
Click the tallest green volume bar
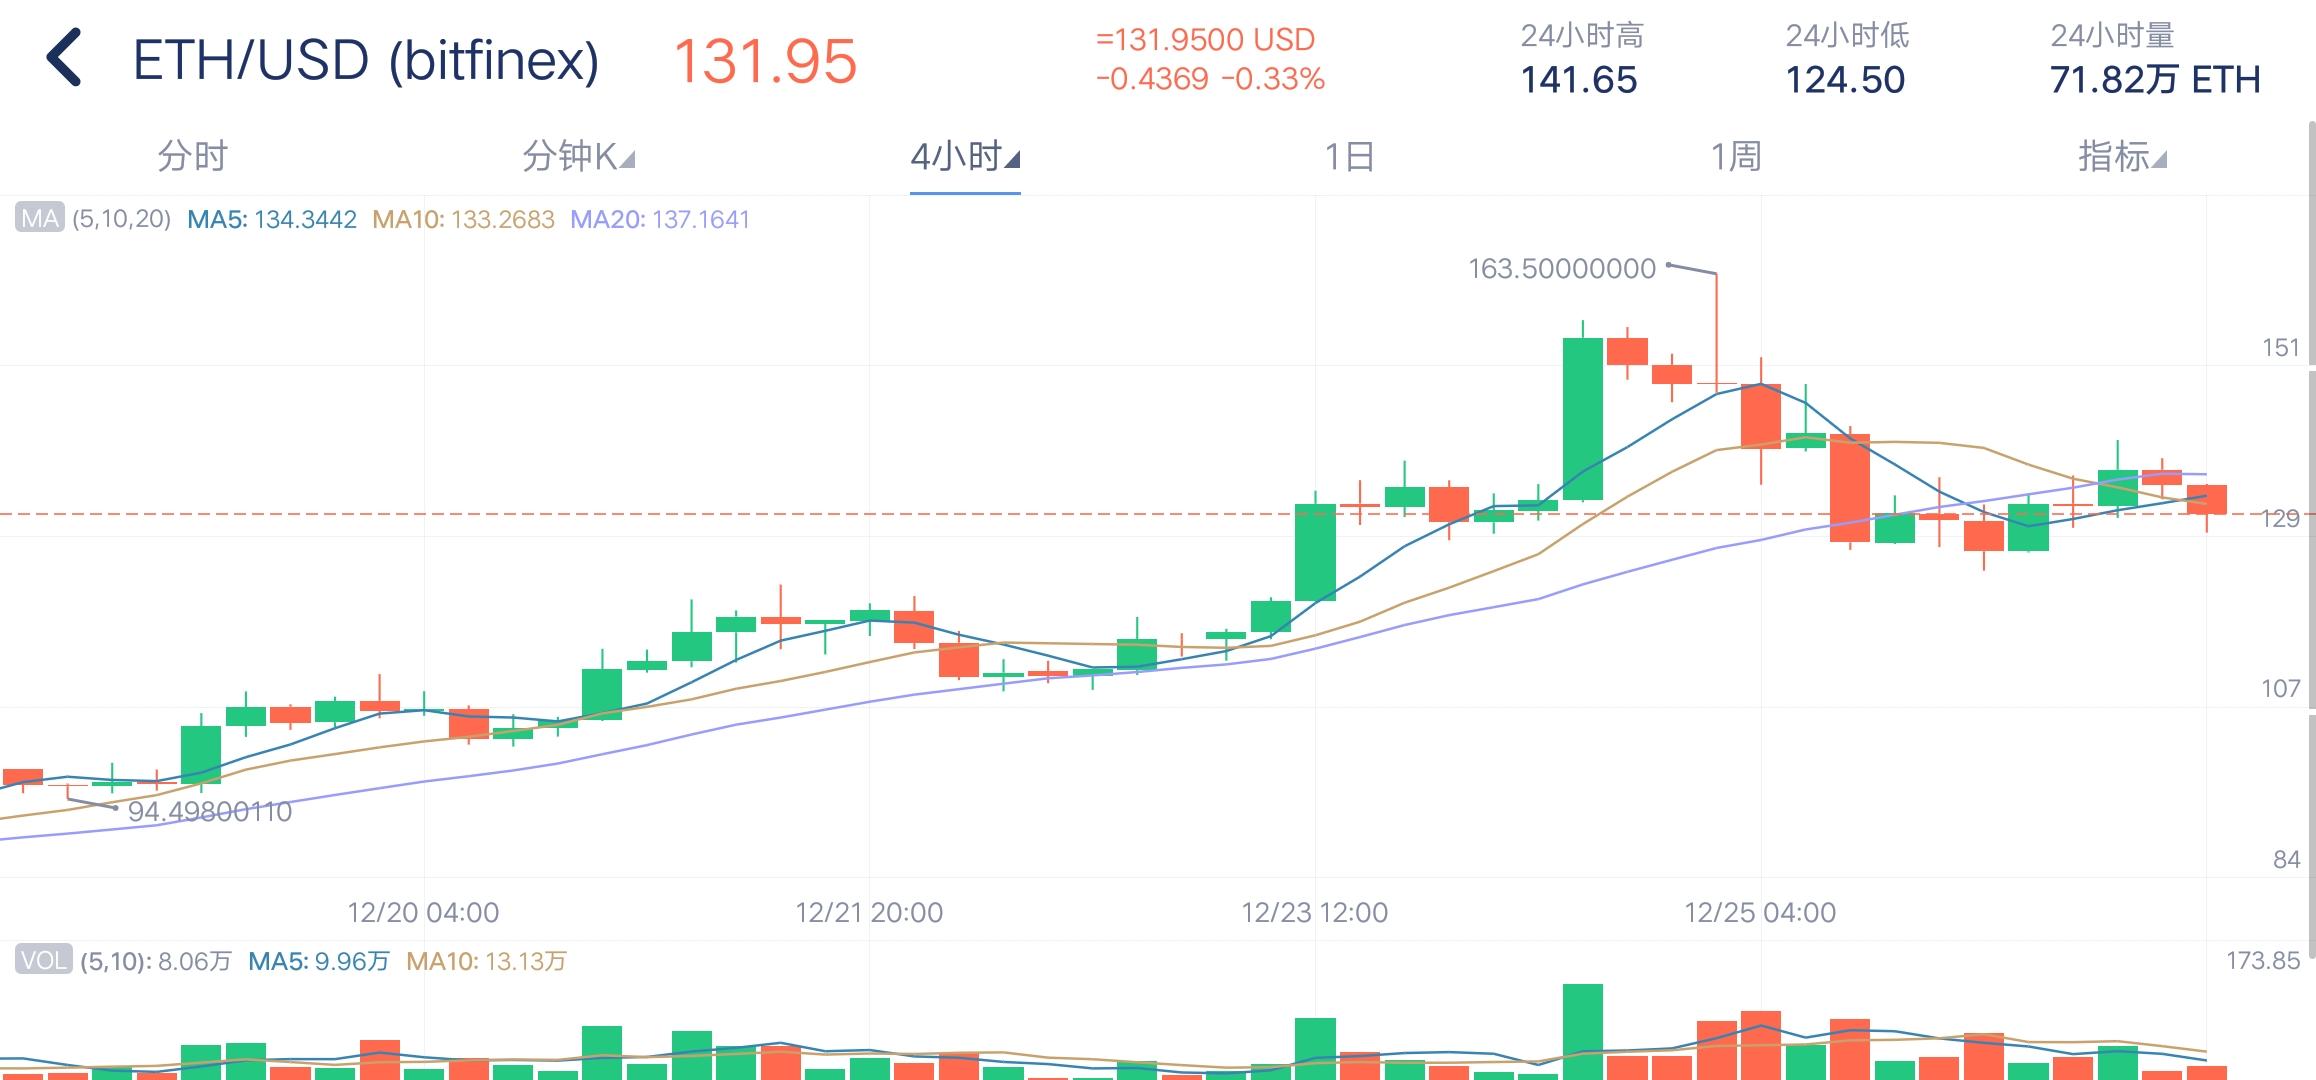[1583, 1031]
